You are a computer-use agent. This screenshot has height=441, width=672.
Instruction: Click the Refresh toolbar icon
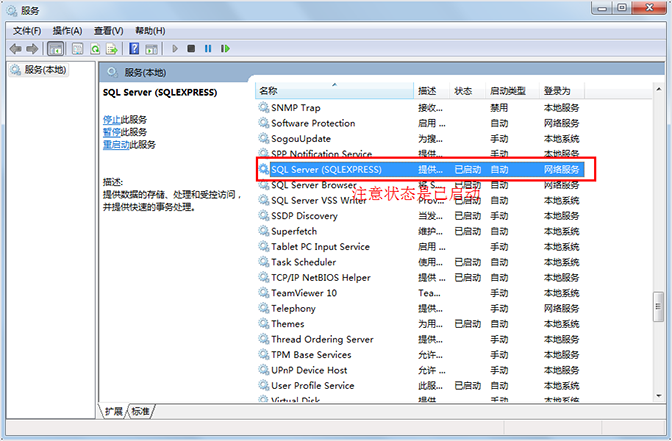pos(96,48)
